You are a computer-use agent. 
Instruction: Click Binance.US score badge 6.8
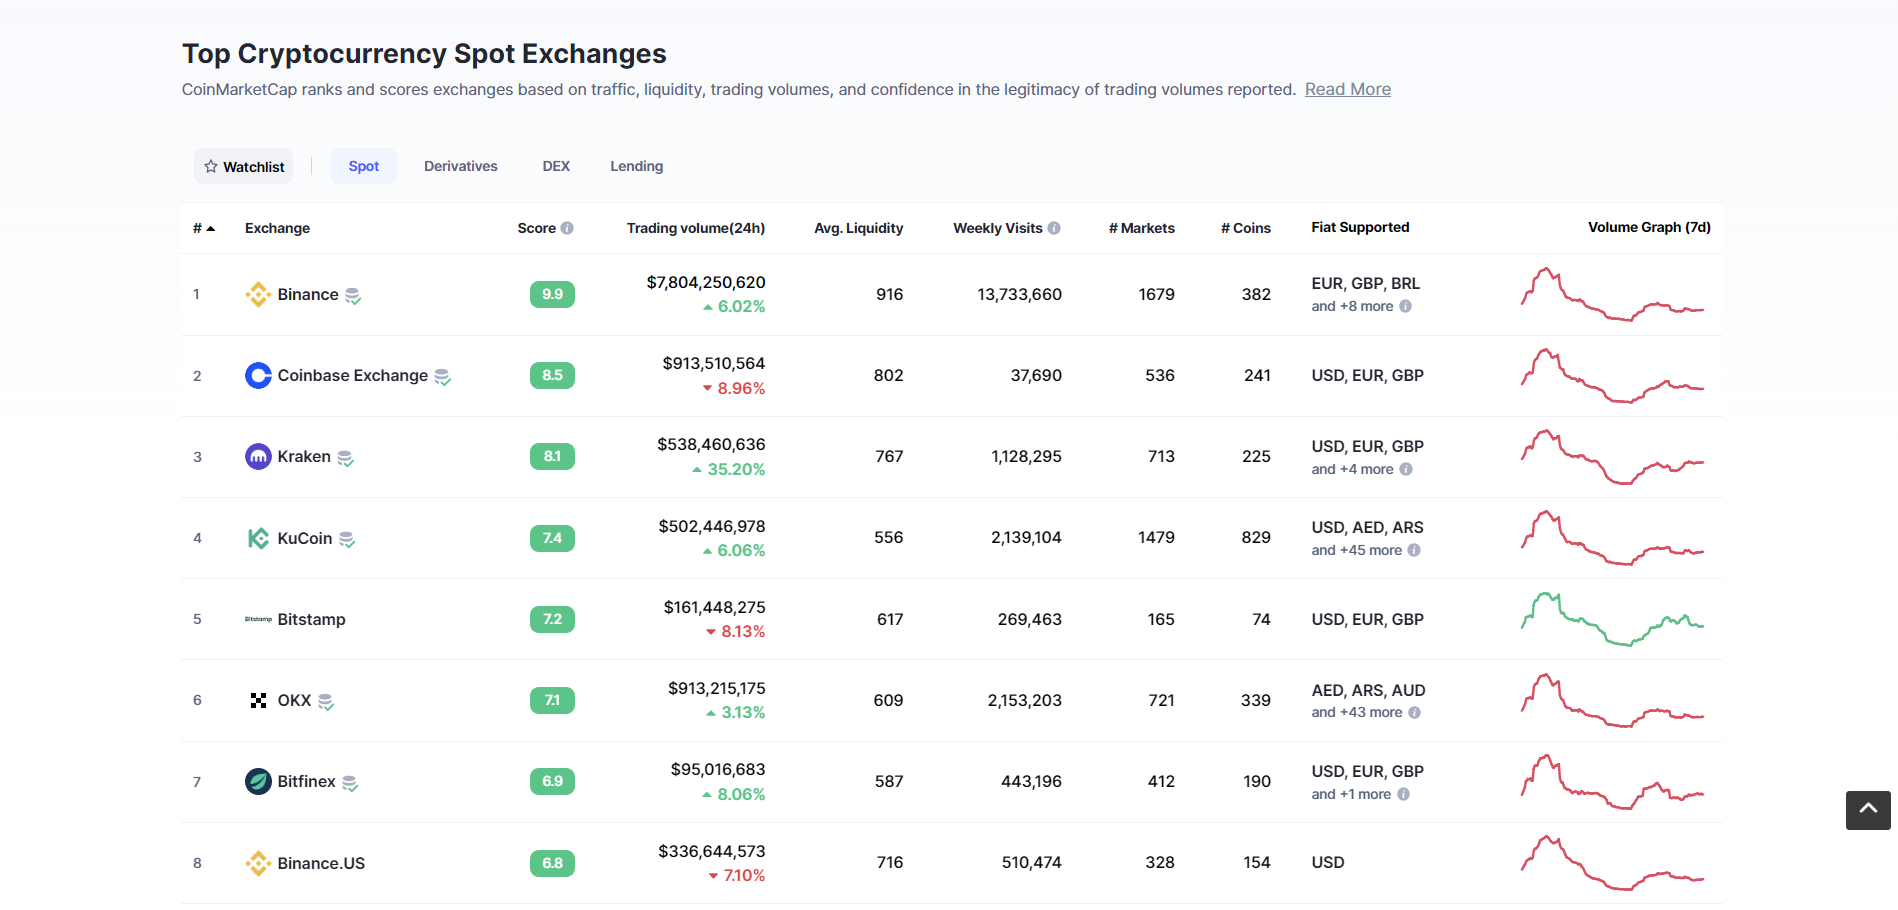point(552,863)
